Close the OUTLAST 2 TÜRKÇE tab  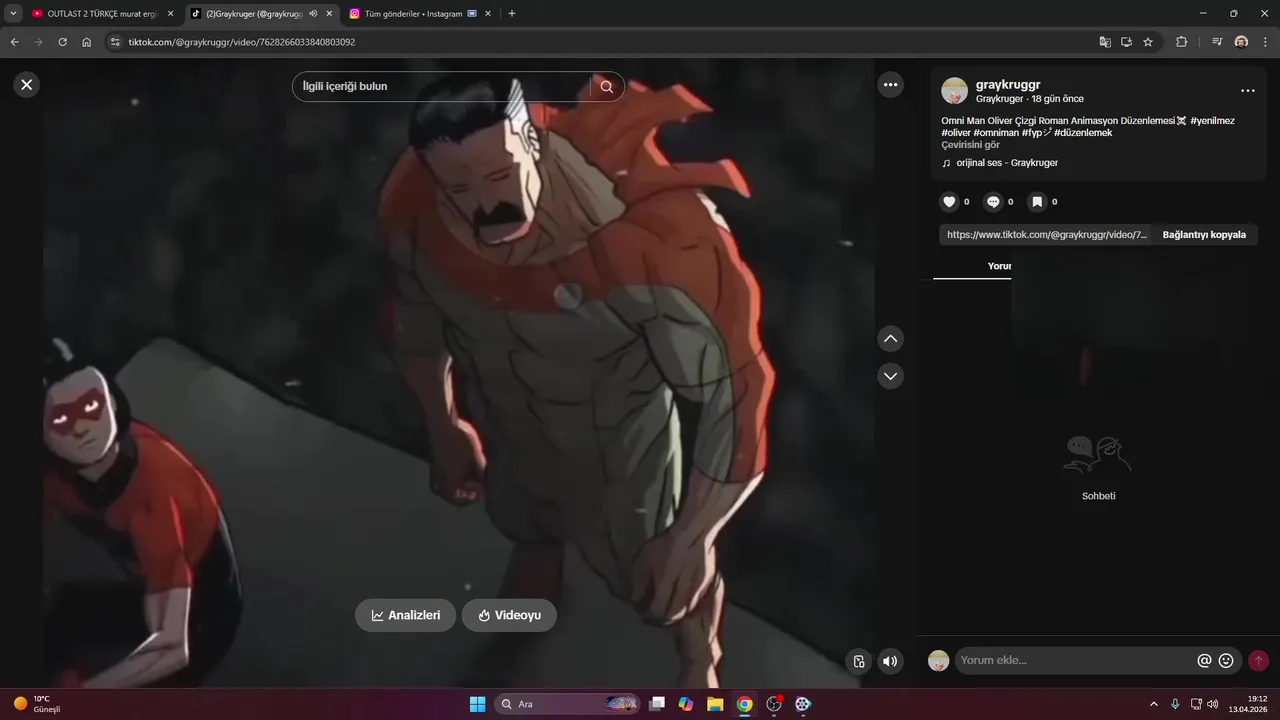coord(170,14)
